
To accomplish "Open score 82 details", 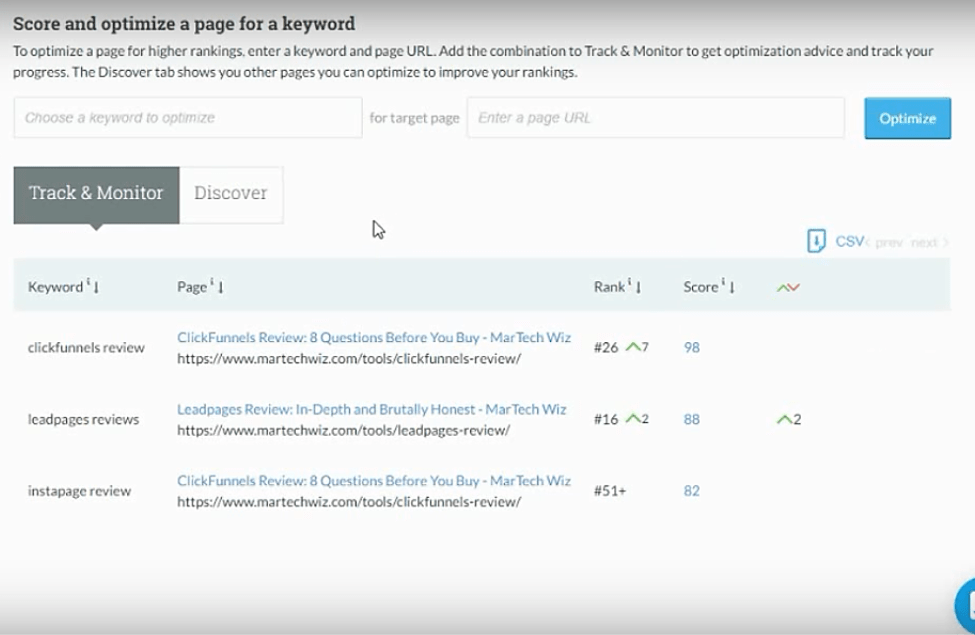I will (x=691, y=491).
